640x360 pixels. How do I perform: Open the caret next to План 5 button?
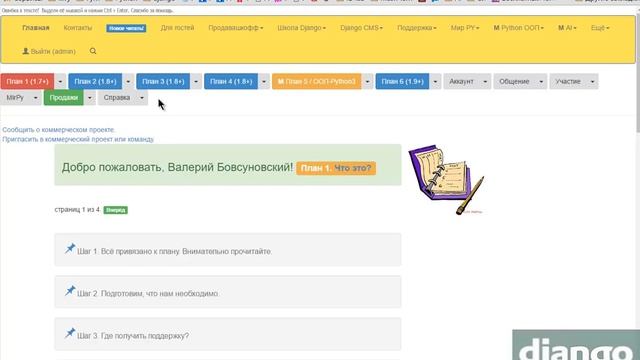point(367,81)
